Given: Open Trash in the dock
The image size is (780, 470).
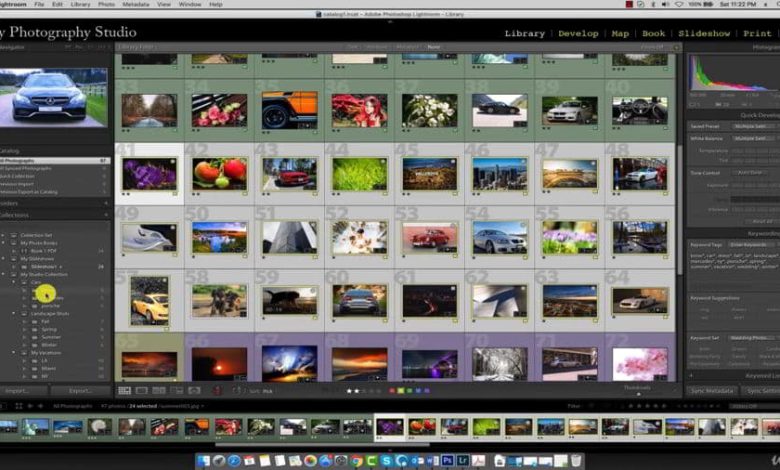Looking at the screenshot, I should (x=576, y=461).
